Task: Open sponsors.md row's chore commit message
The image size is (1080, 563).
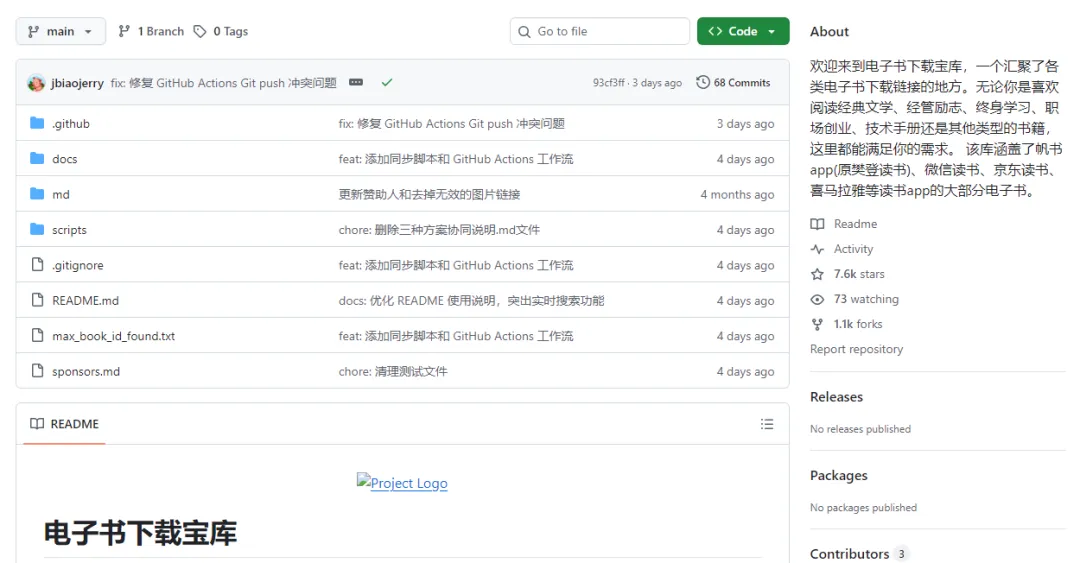Action: pos(393,371)
